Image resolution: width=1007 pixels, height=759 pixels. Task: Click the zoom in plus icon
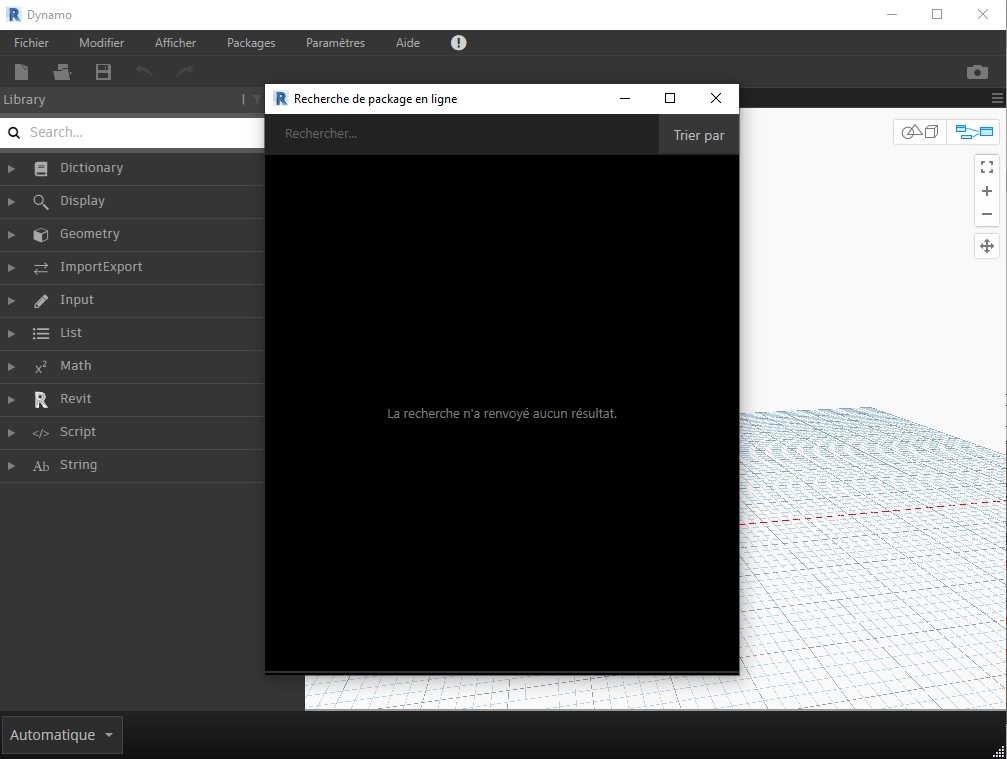coord(987,191)
